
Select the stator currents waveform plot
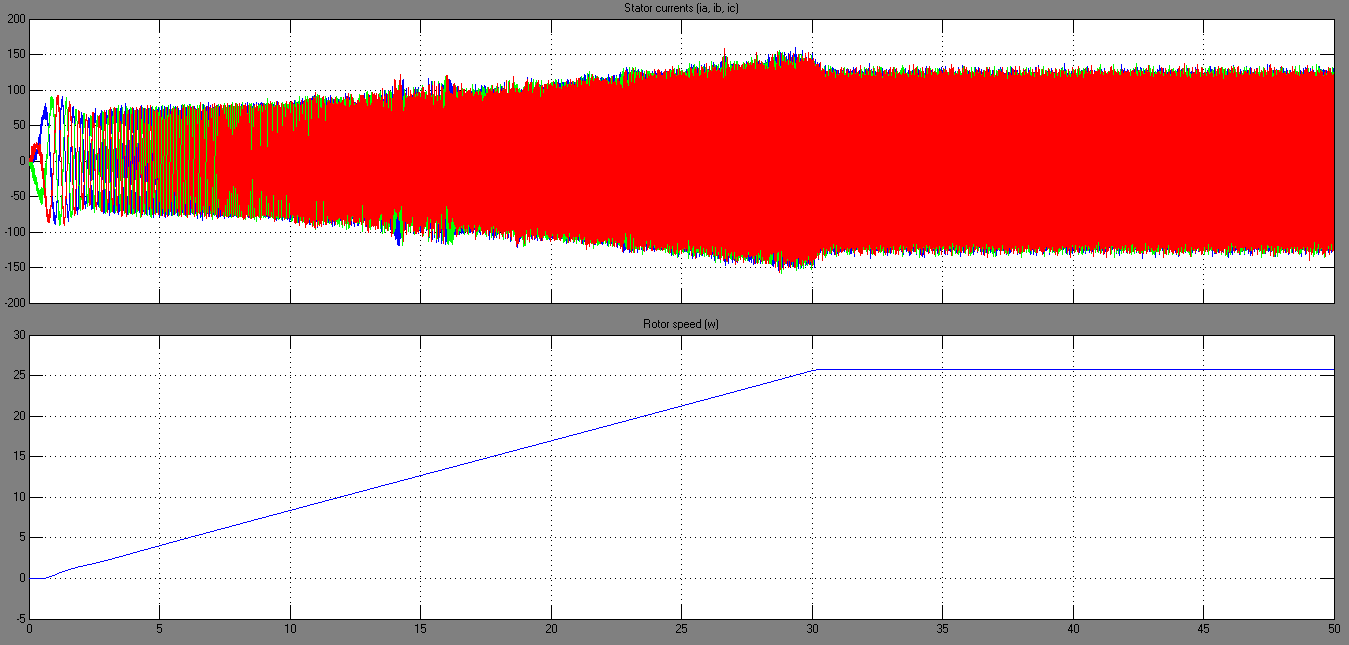click(682, 160)
